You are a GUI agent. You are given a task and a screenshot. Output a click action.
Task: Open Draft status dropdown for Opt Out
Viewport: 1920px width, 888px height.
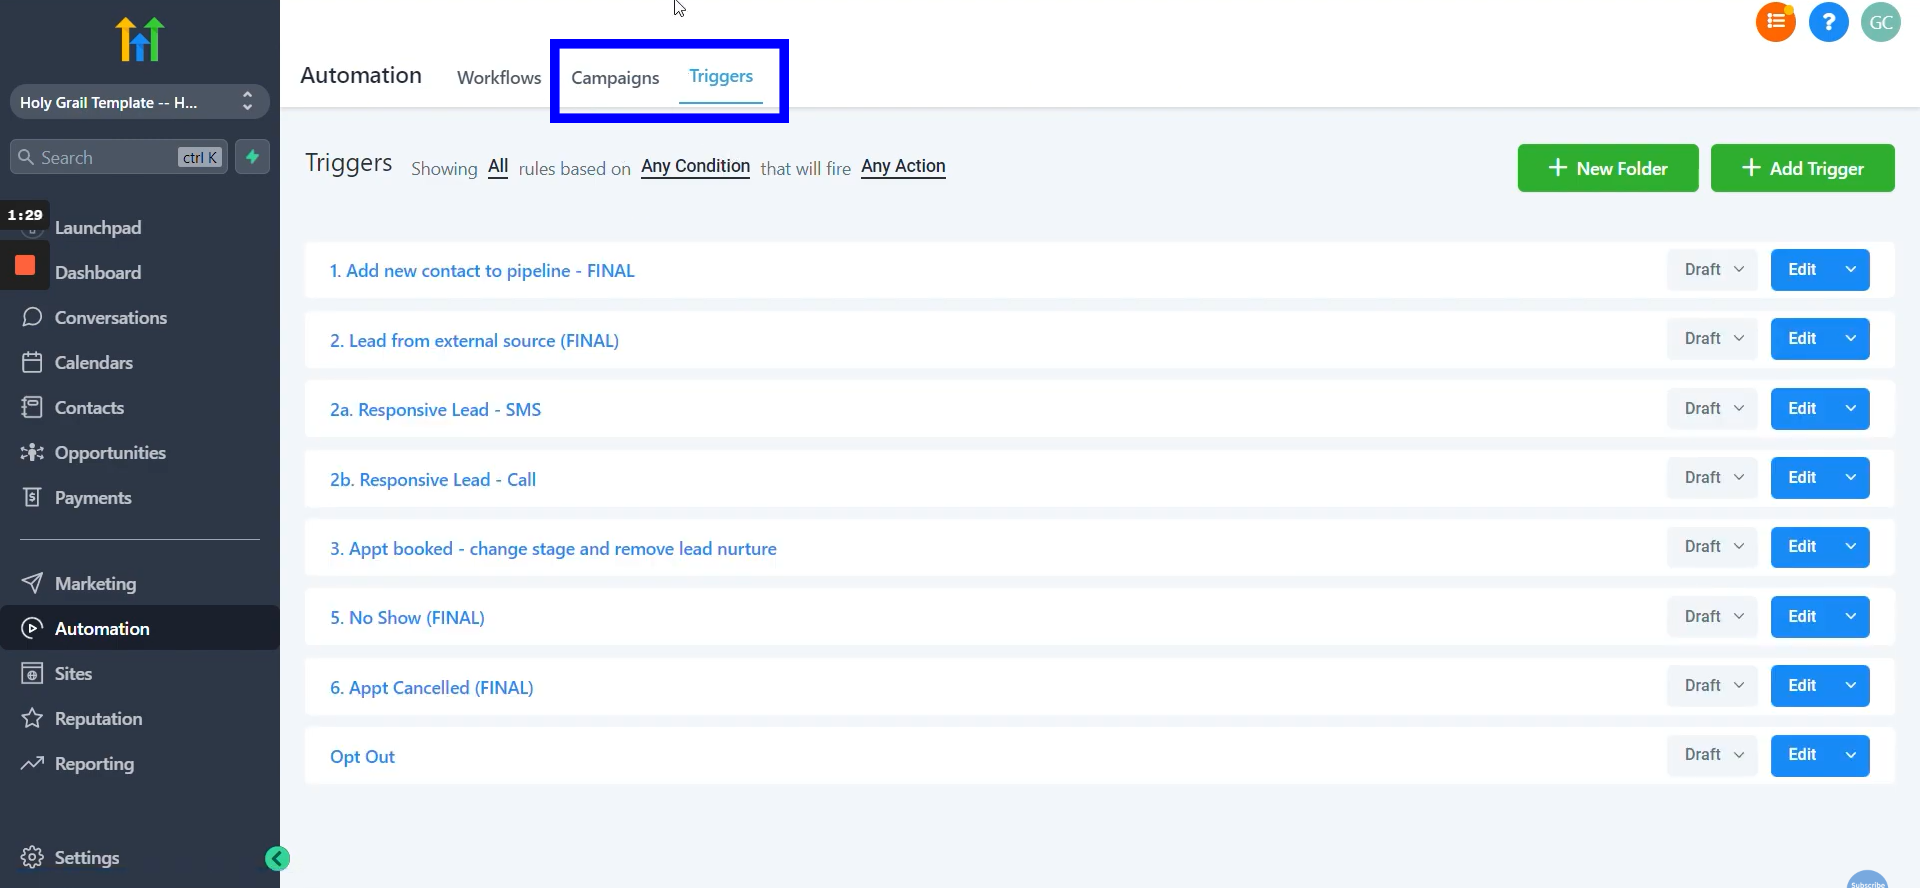1712,755
